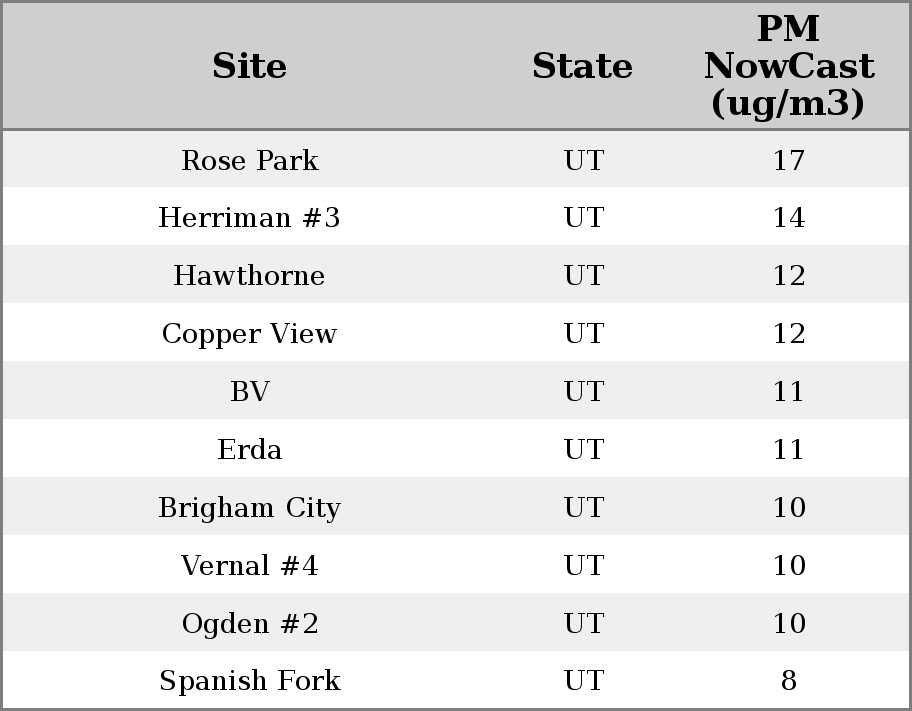The height and width of the screenshot is (711, 912).
Task: Click the Erda site name
Action: click(249, 450)
